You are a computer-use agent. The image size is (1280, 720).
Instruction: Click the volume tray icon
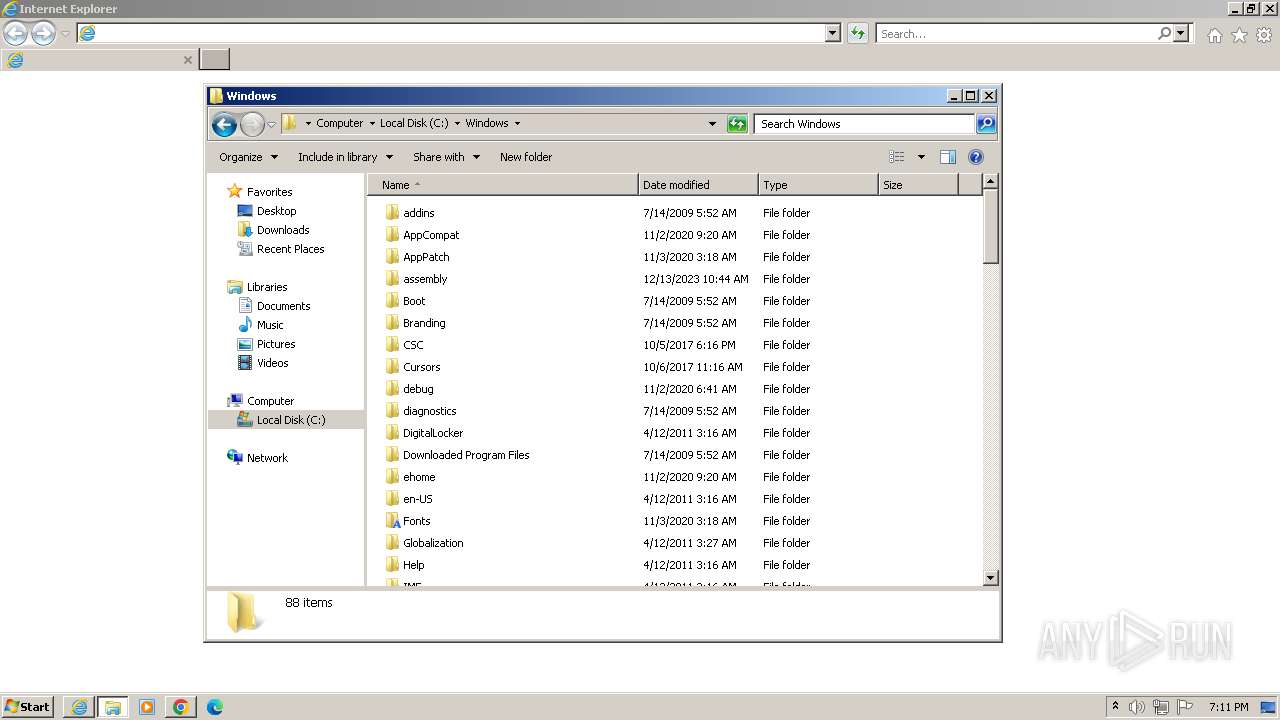[1136, 707]
